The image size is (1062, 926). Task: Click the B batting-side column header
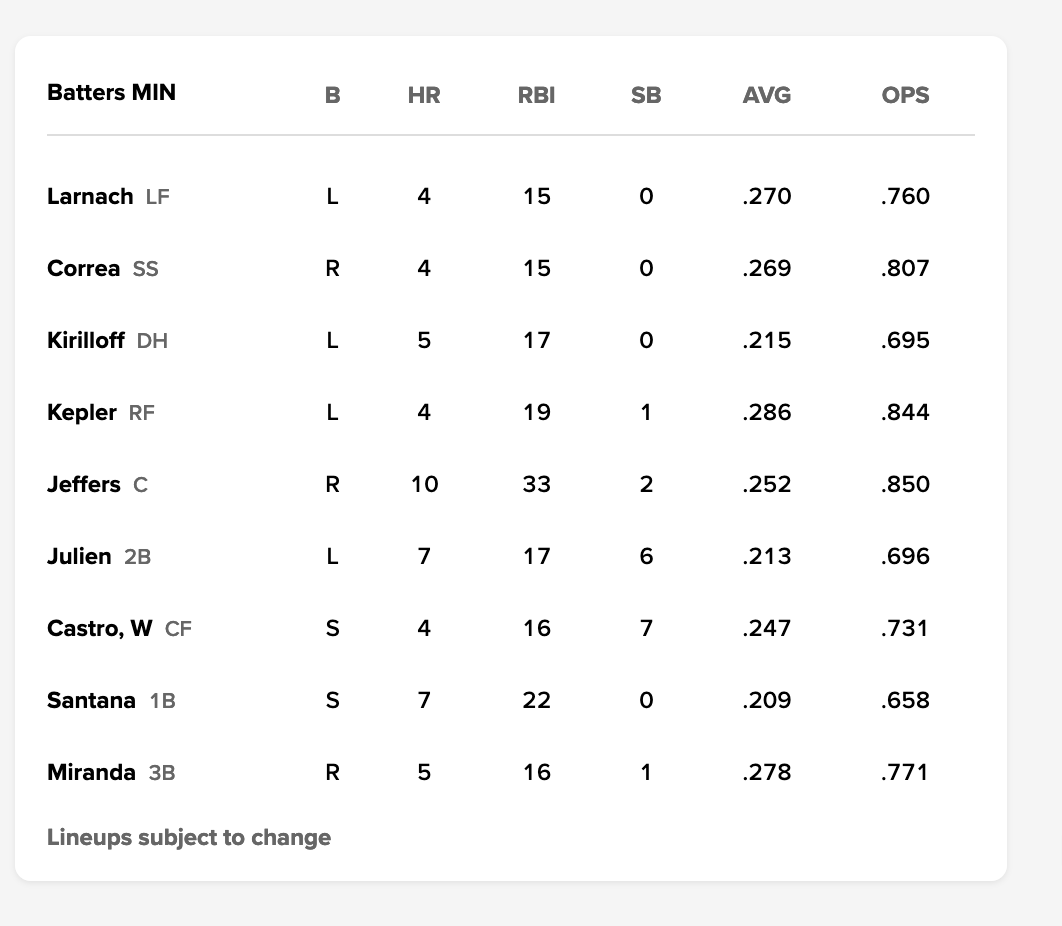pos(333,95)
